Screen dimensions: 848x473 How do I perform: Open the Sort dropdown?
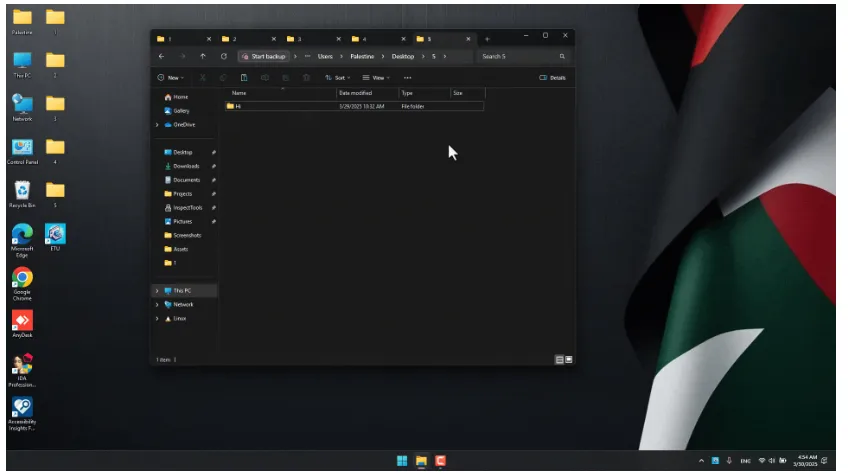point(338,78)
